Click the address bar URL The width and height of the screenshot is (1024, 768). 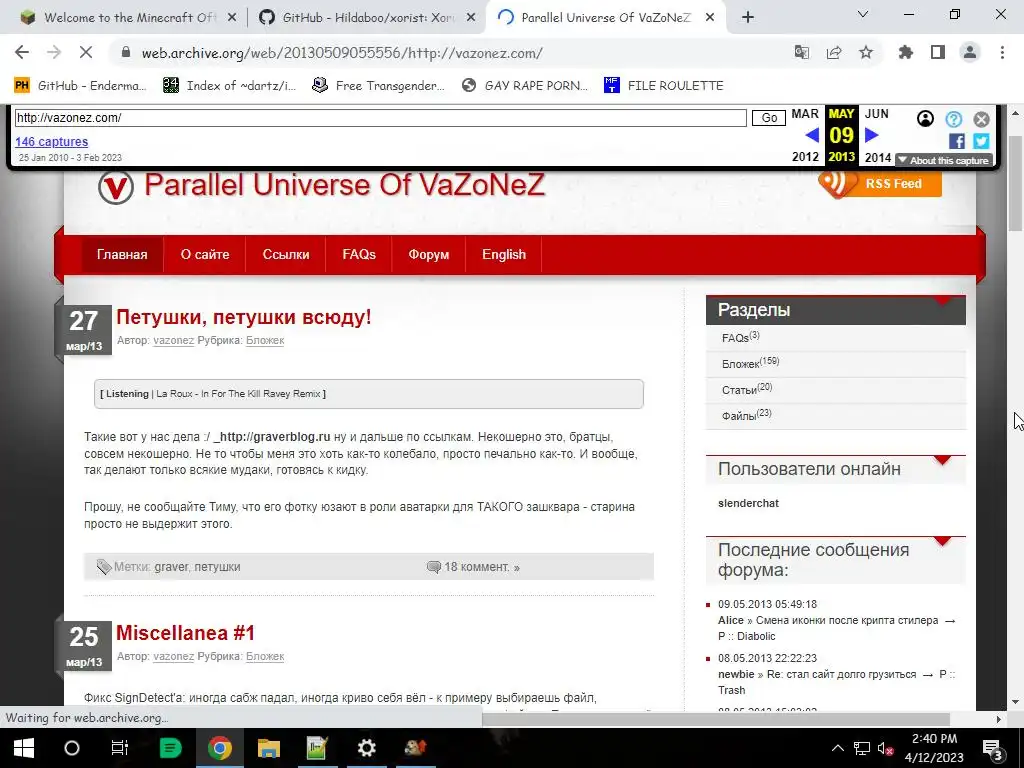(342, 53)
